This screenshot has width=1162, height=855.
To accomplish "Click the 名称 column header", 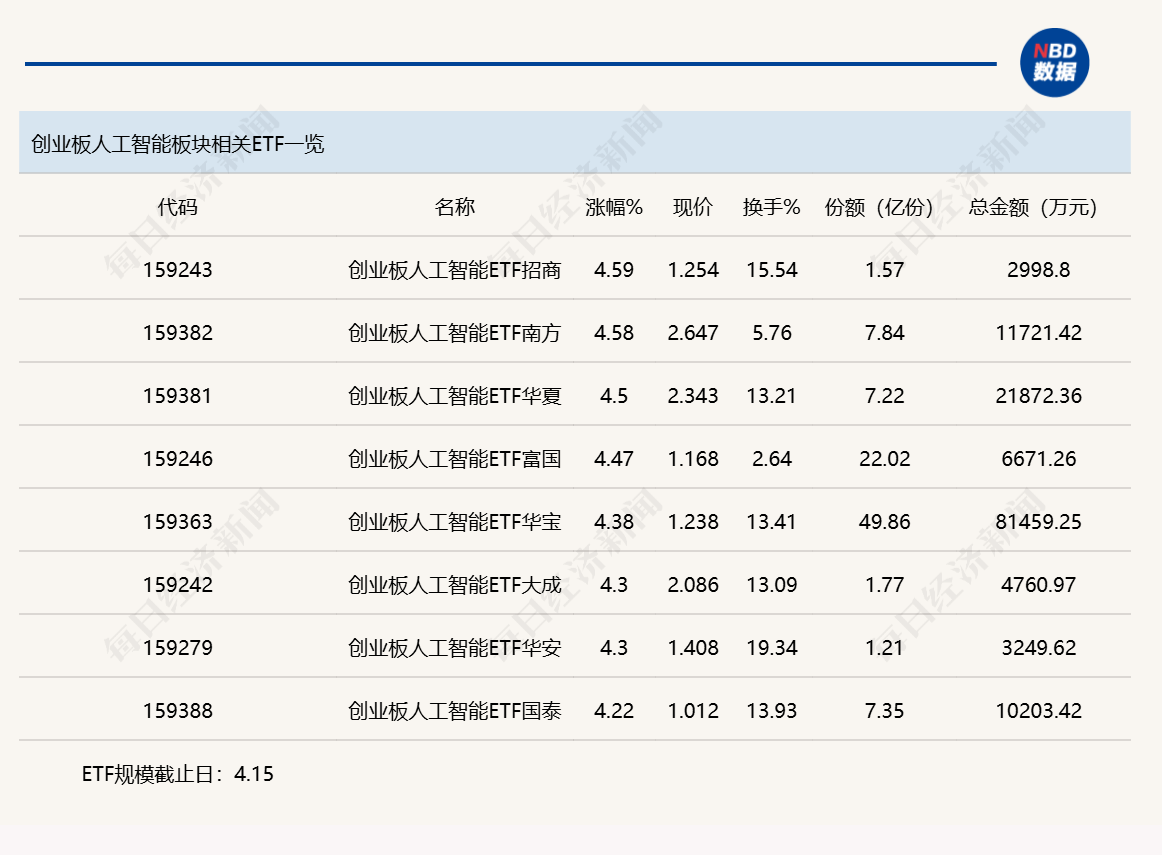I will [455, 209].
